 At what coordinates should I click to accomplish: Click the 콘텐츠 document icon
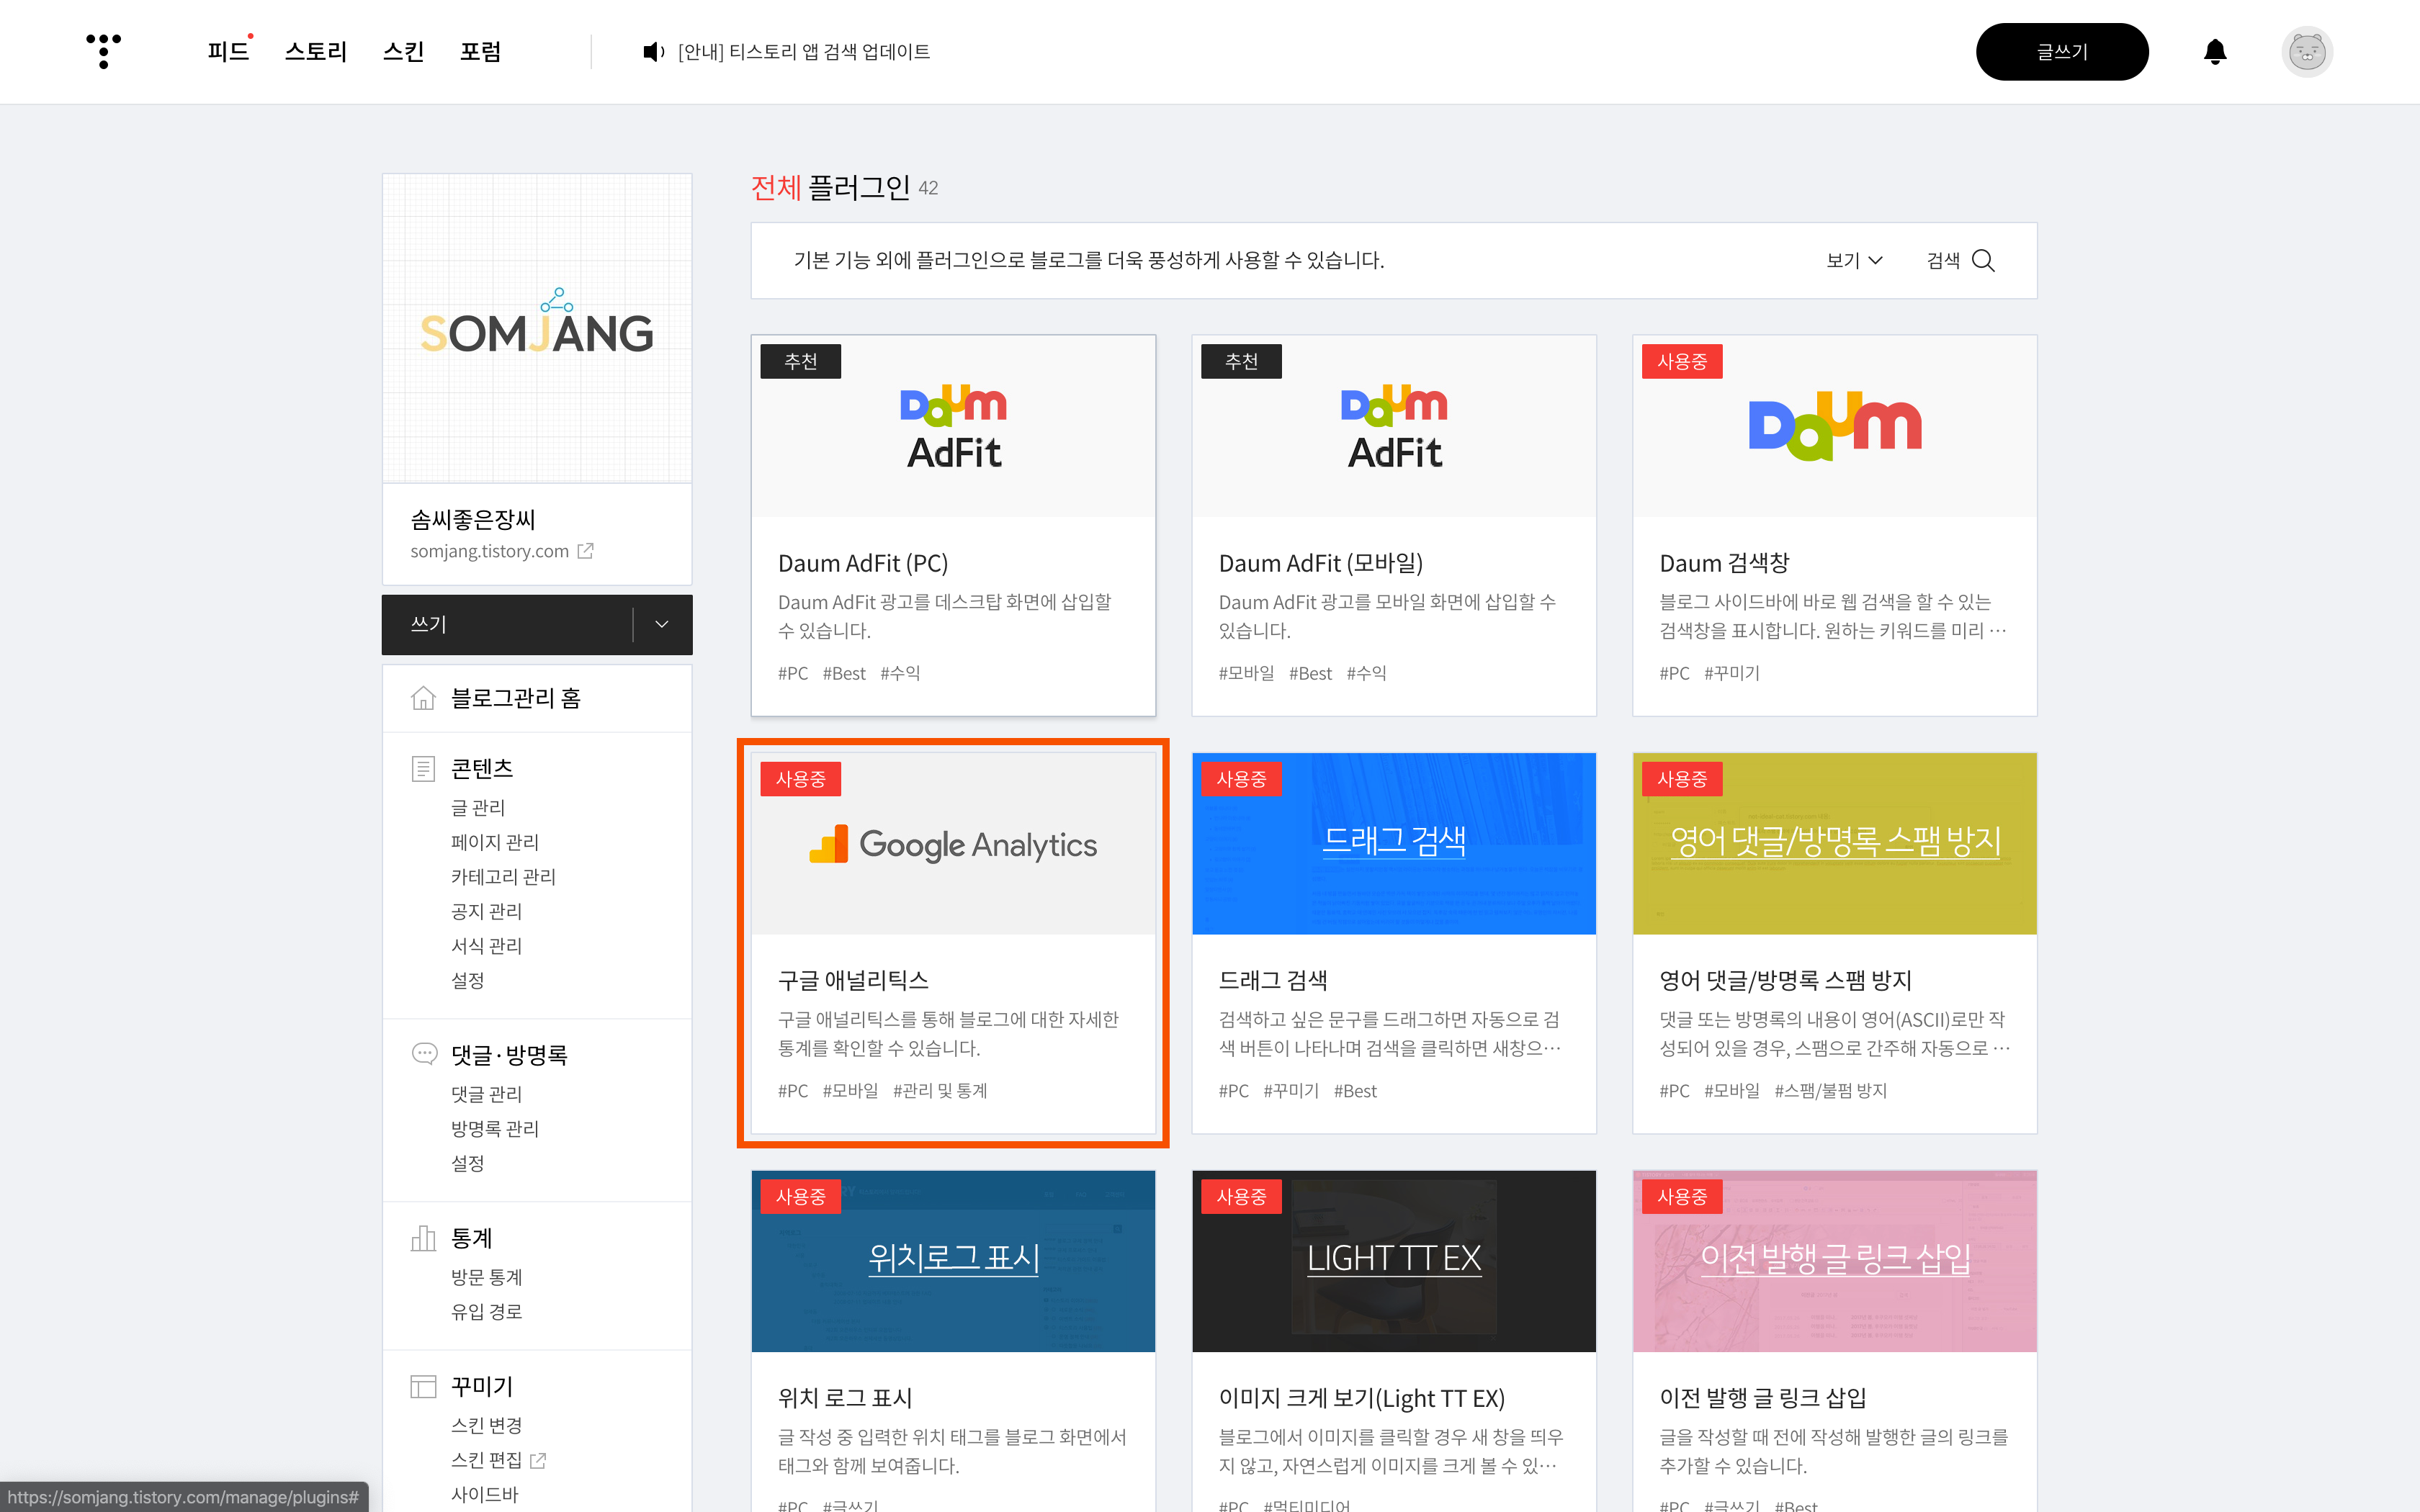click(423, 768)
